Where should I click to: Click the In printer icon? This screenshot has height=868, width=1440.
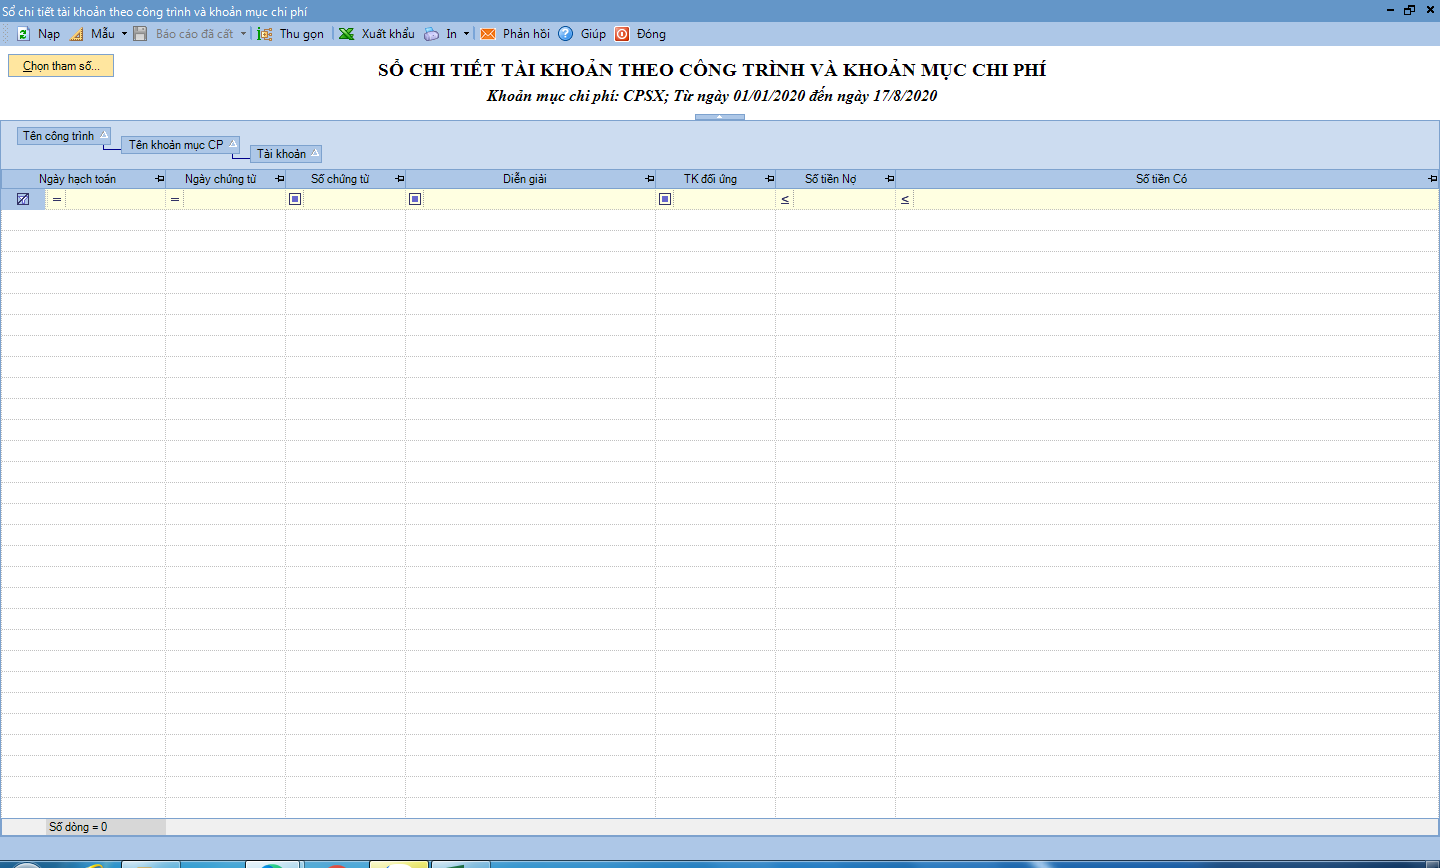click(431, 34)
